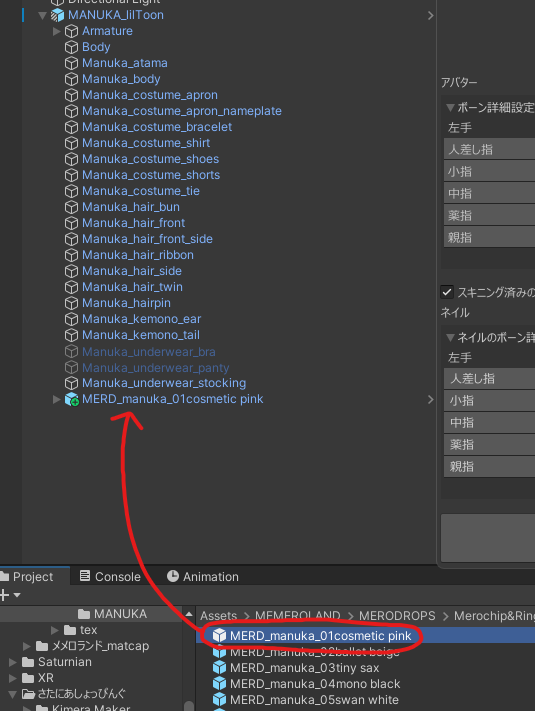The width and height of the screenshot is (535, 711).
Task: Click the added-prefab icon of MERD_manuka_01cosmetic pink in Hierarchy
Action: 72,399
